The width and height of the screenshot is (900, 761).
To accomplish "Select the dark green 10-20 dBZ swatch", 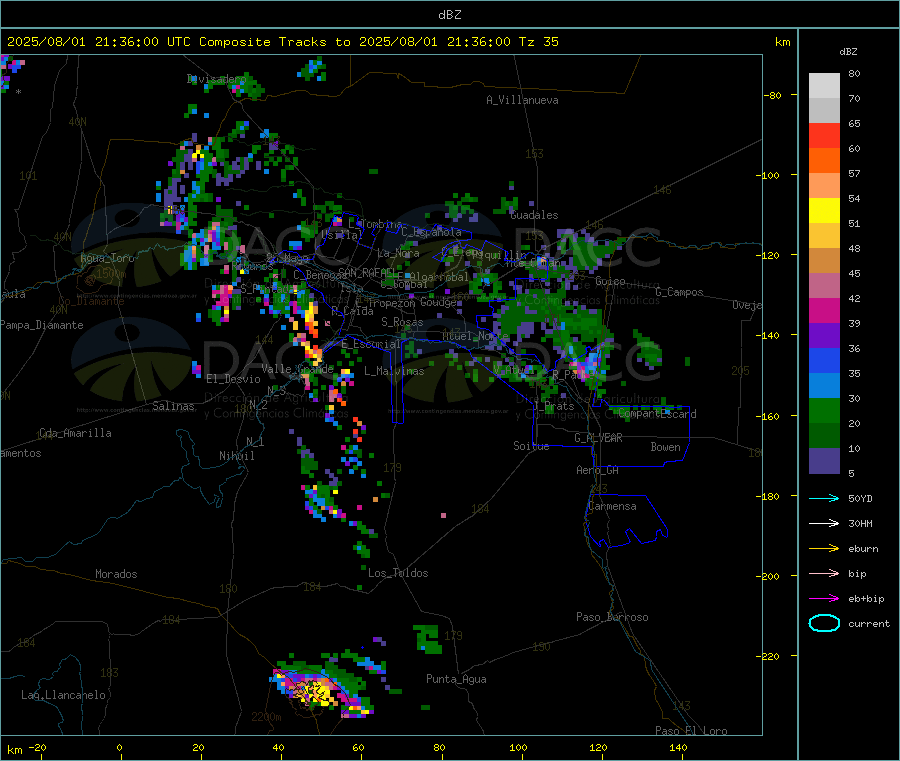I will (x=824, y=436).
